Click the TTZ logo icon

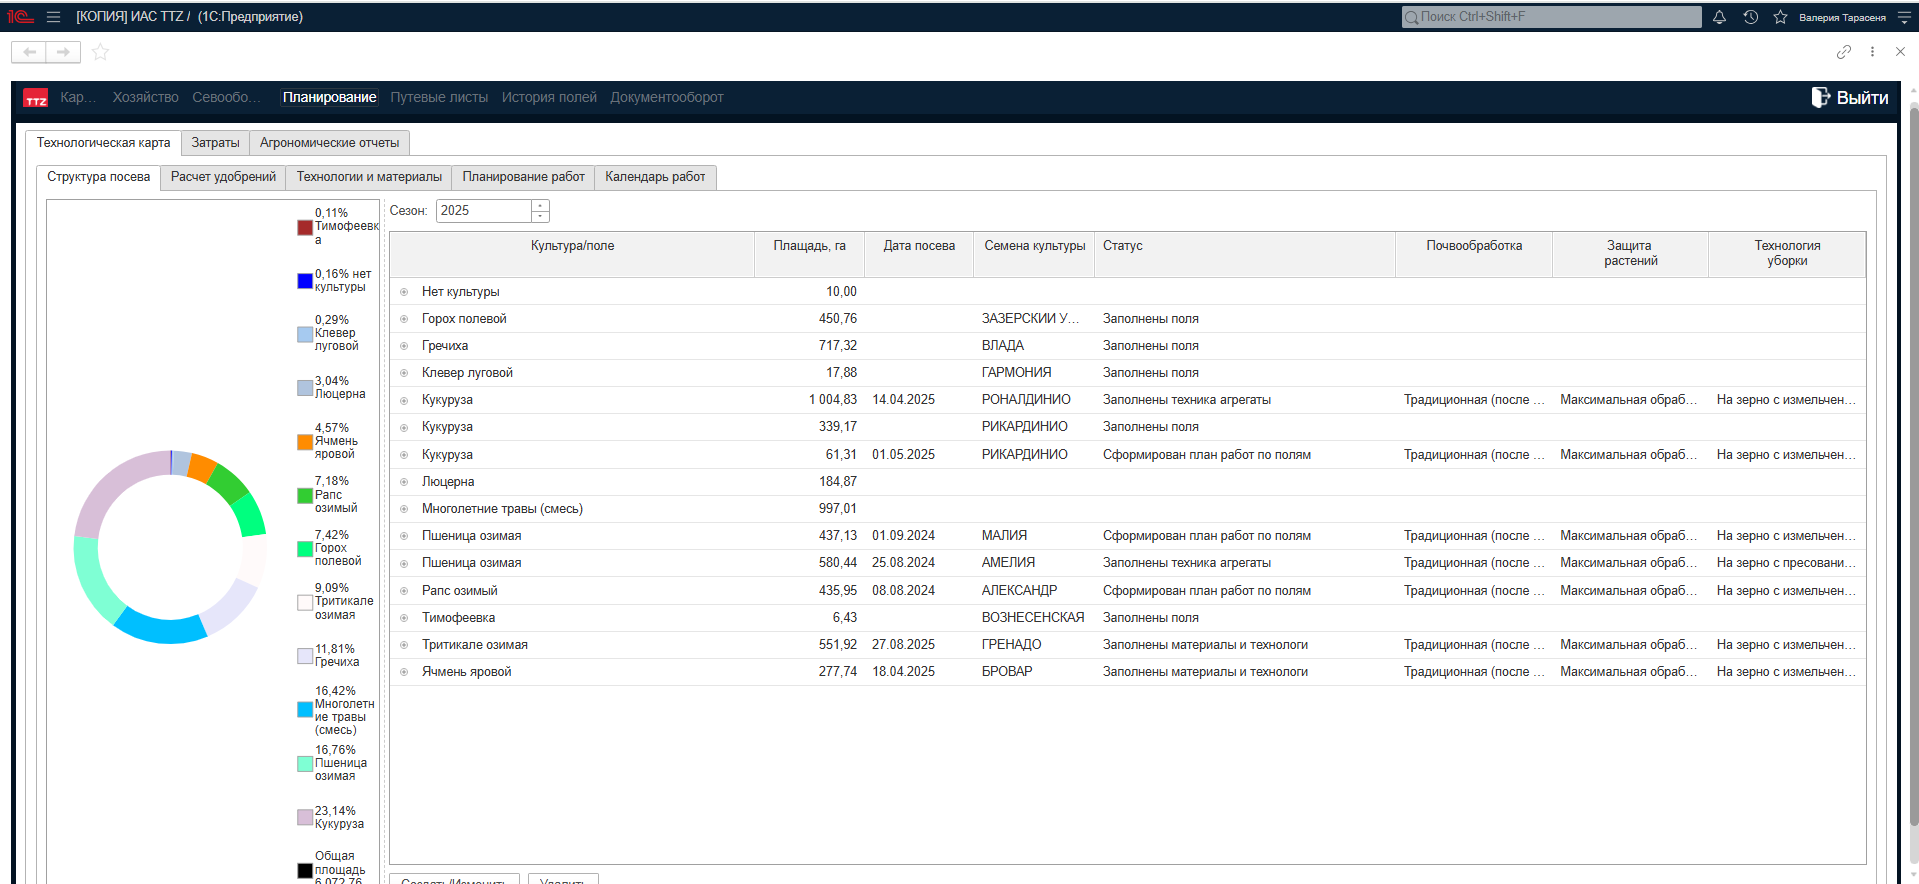coord(36,98)
